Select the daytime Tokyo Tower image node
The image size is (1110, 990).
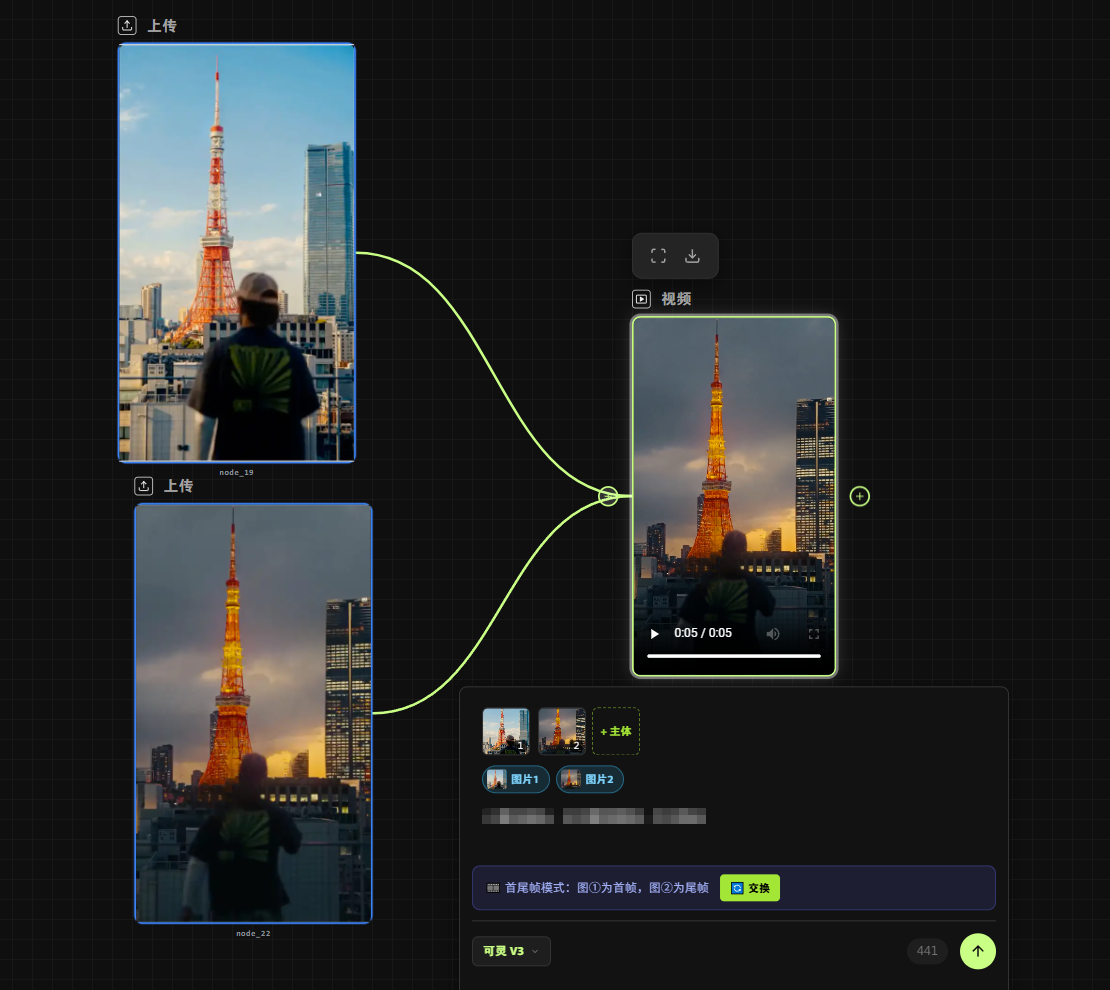point(237,253)
